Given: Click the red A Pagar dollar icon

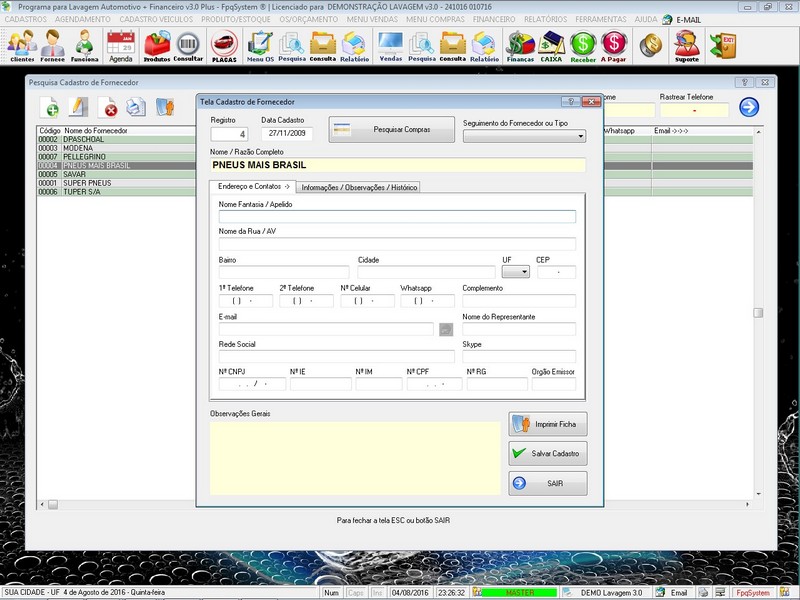Looking at the screenshot, I should pos(614,46).
